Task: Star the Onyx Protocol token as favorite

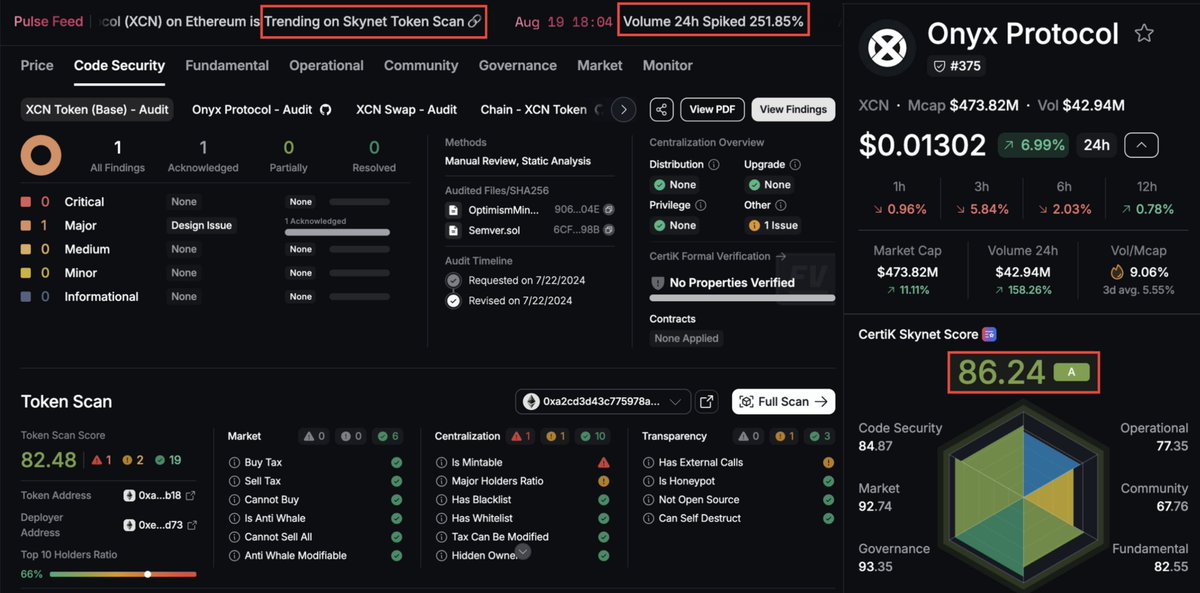Action: click(x=1144, y=33)
